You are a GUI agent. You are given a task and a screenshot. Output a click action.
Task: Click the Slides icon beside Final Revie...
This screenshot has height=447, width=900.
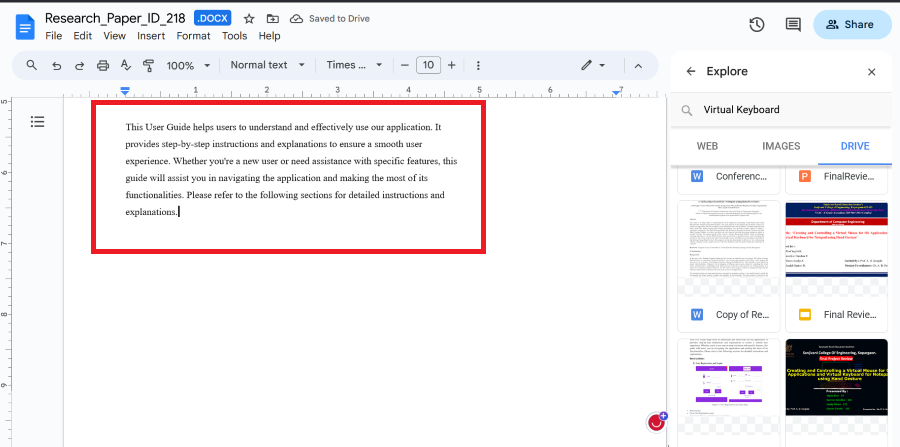[x=805, y=314]
